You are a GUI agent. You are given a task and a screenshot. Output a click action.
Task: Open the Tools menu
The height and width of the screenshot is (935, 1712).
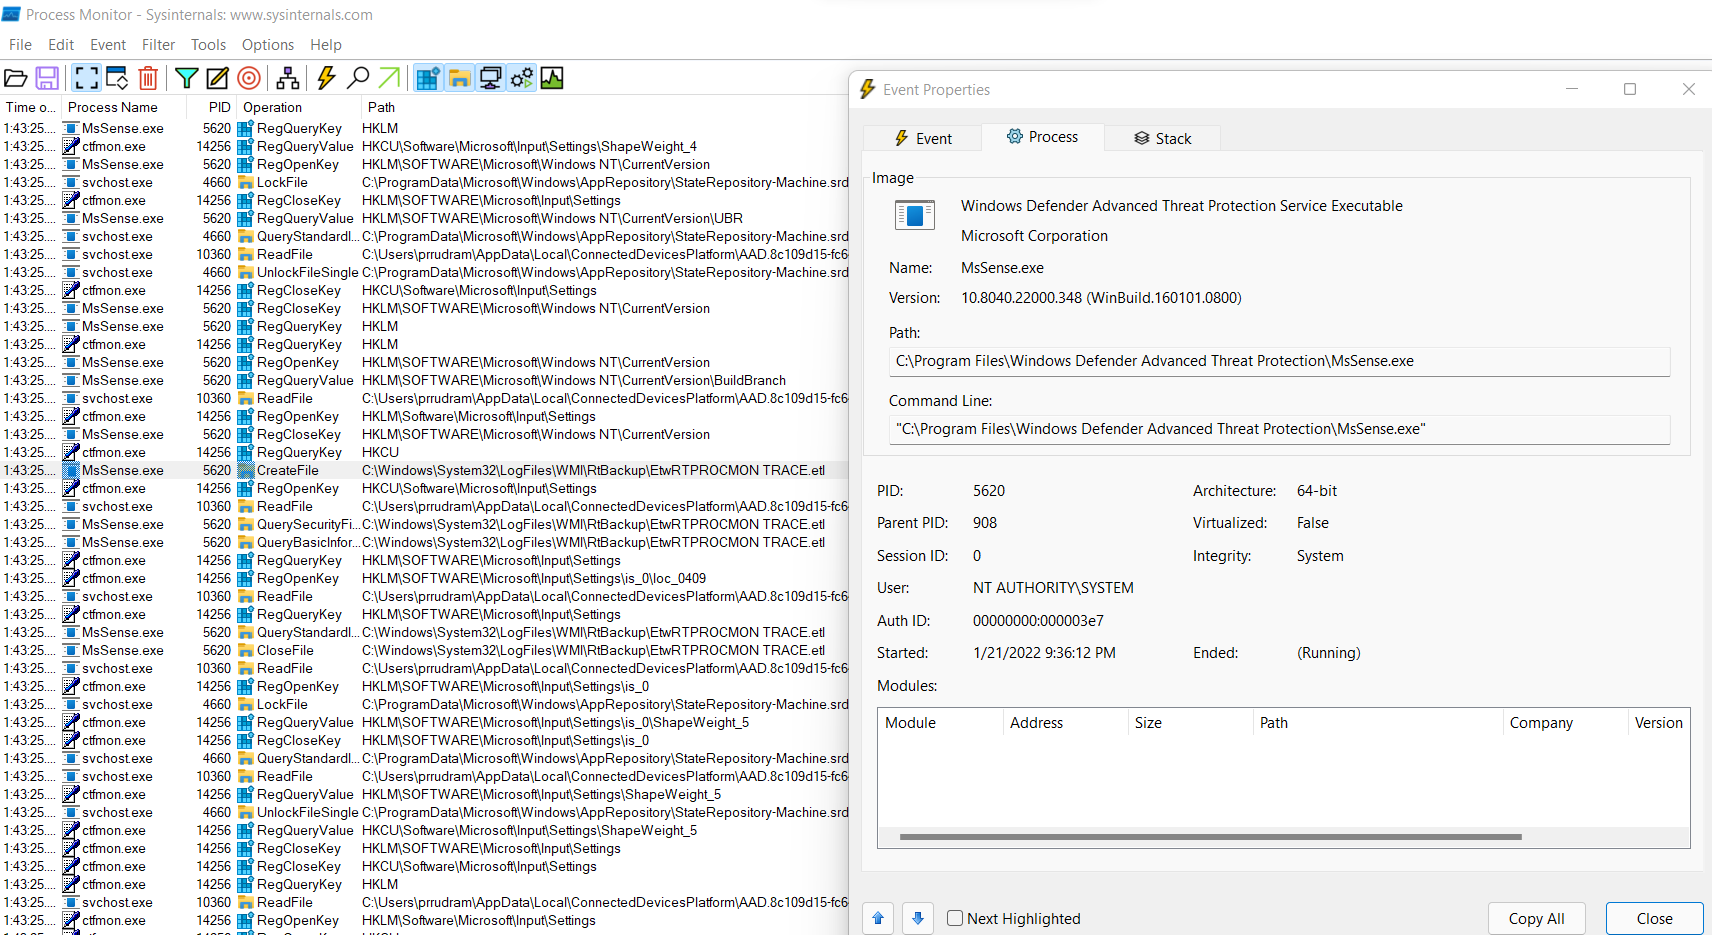tap(208, 45)
